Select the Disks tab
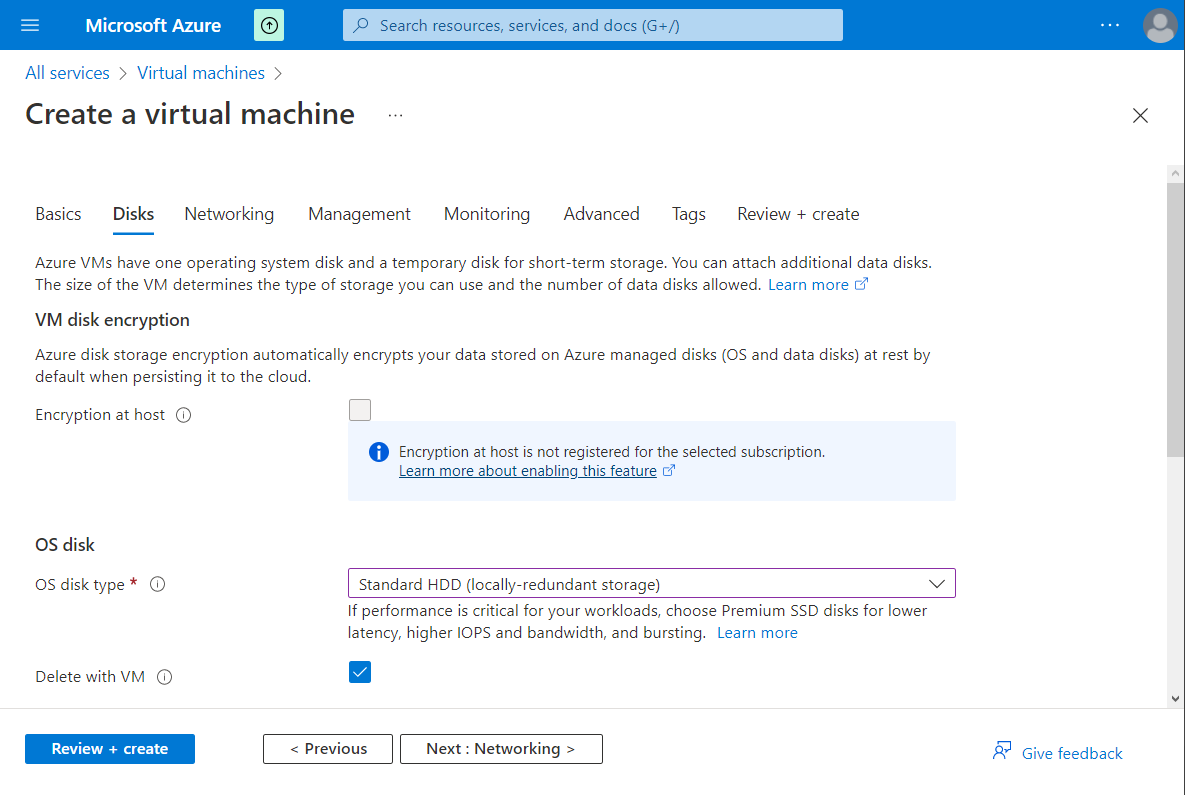 point(133,214)
